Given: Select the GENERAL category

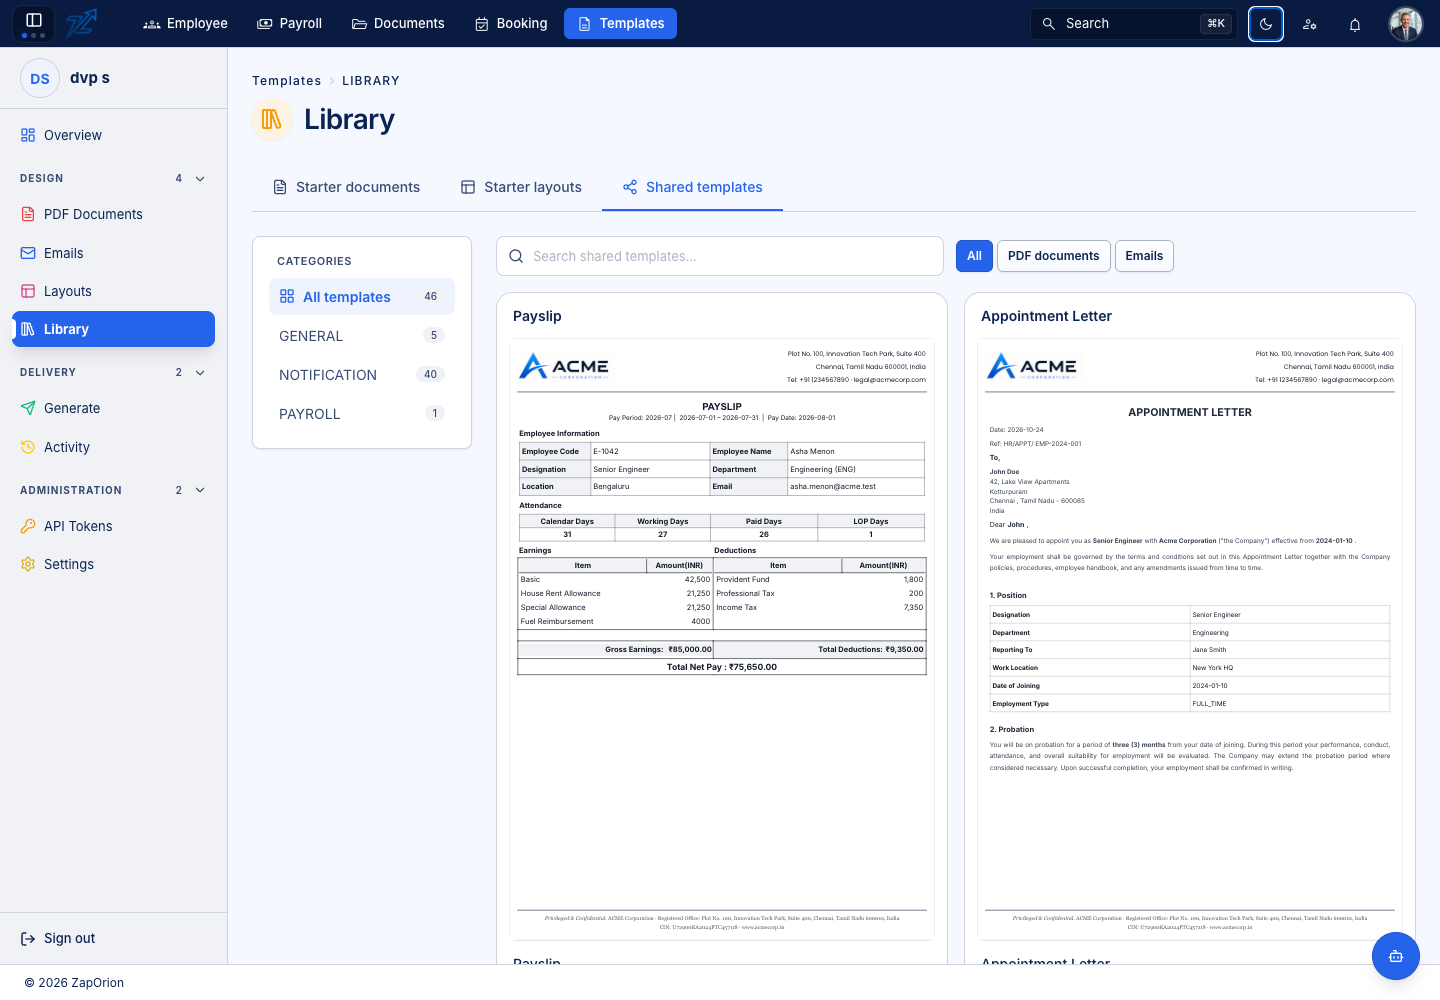Looking at the screenshot, I should coord(362,336).
